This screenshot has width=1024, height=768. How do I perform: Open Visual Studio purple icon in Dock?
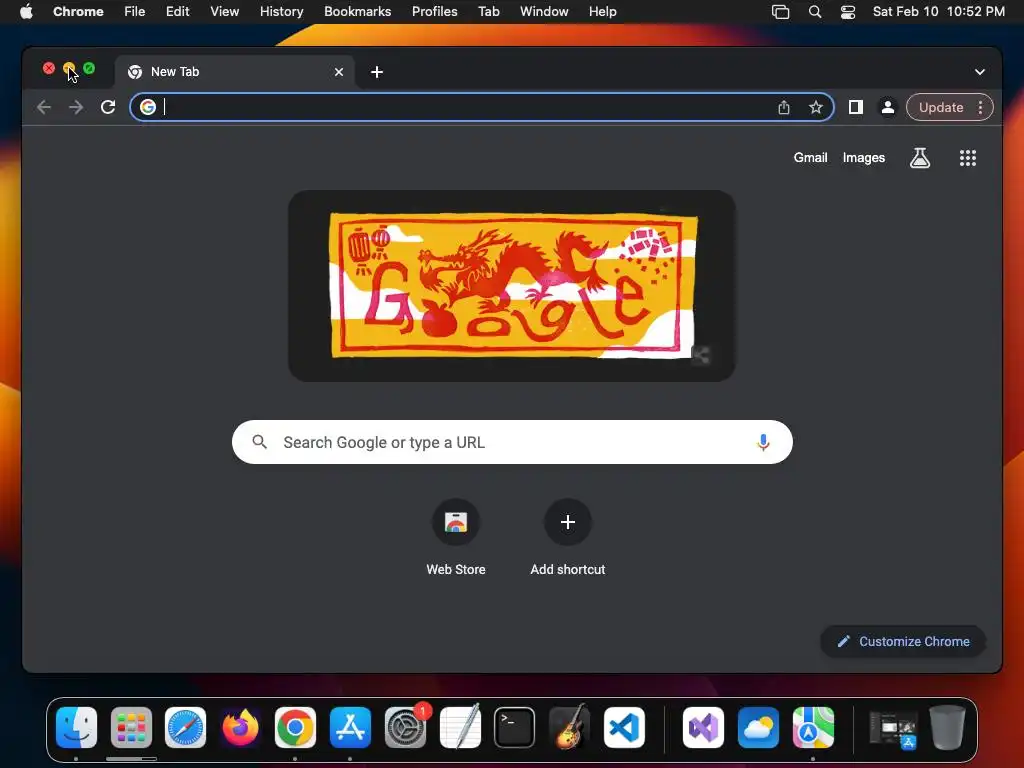[x=703, y=727]
